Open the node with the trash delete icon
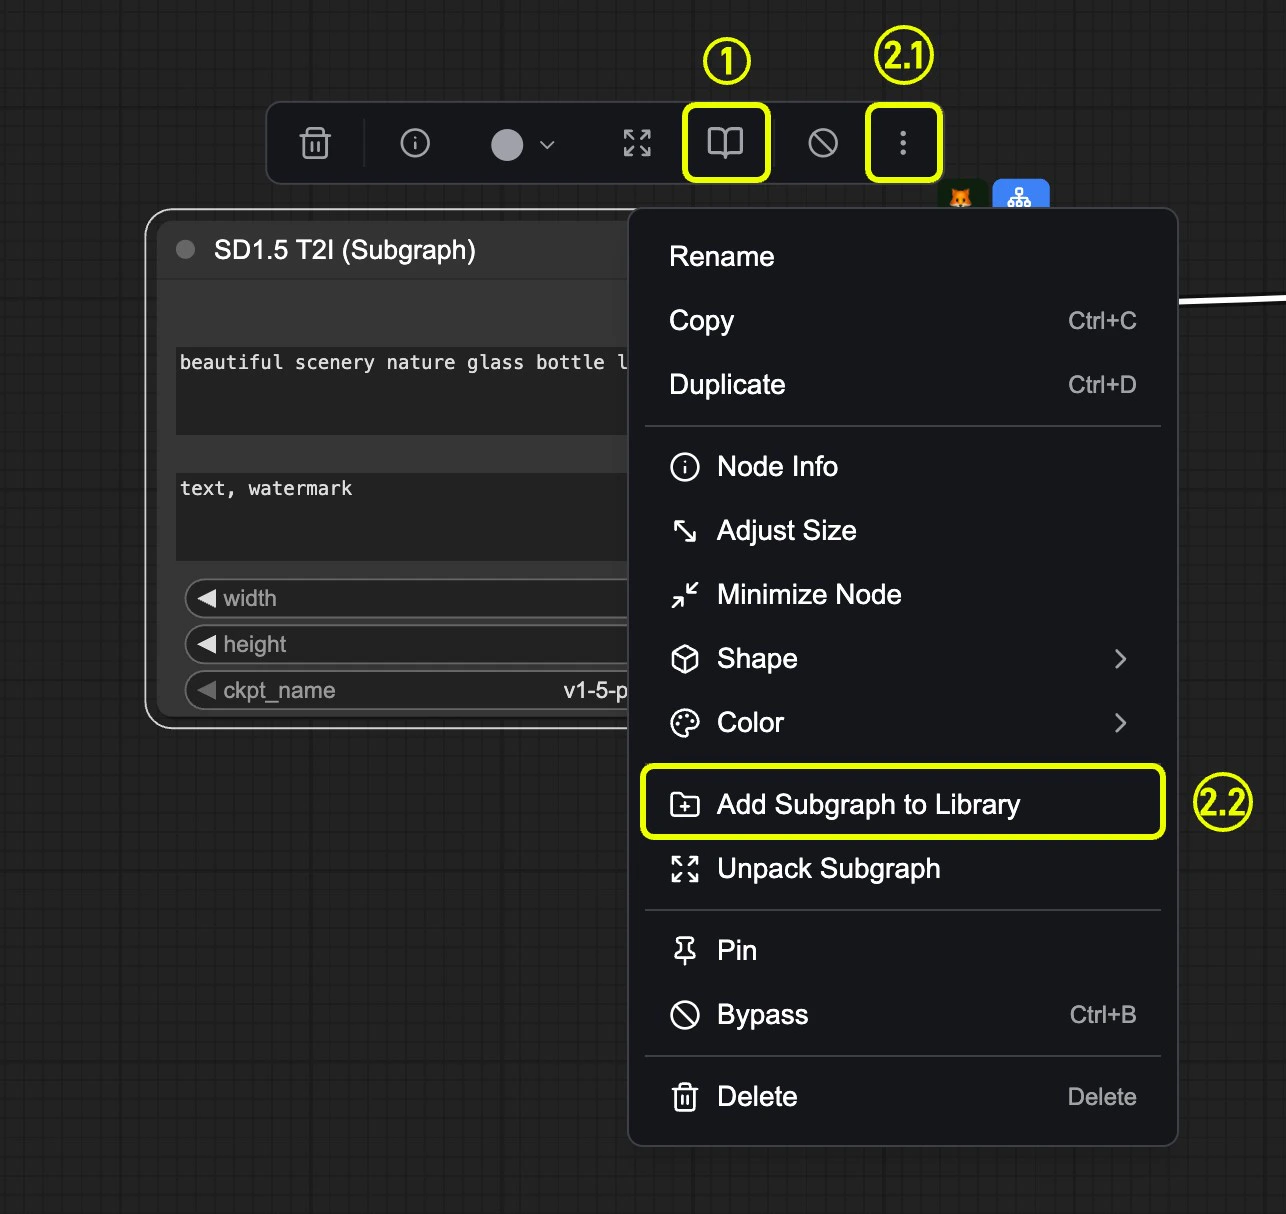This screenshot has width=1286, height=1214. 315,143
